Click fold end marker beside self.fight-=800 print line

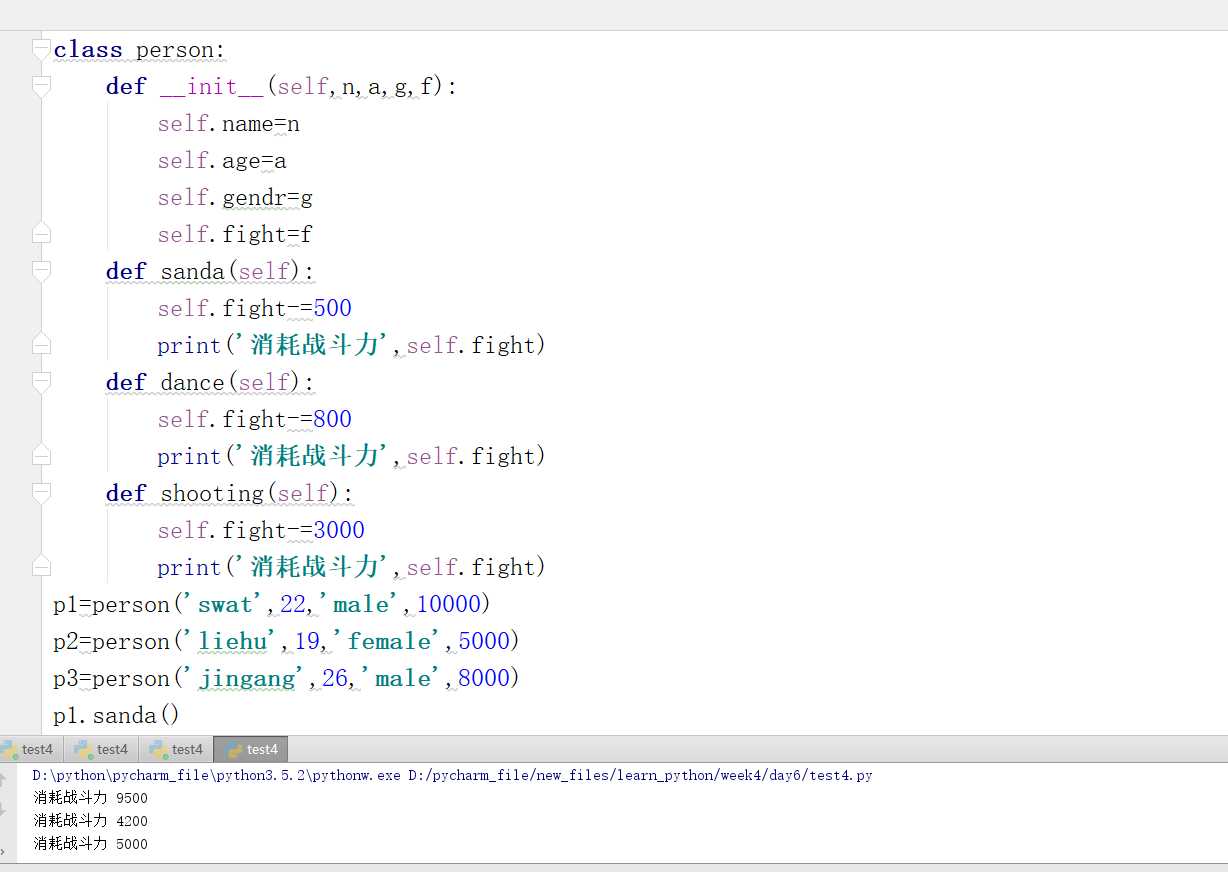point(40,456)
